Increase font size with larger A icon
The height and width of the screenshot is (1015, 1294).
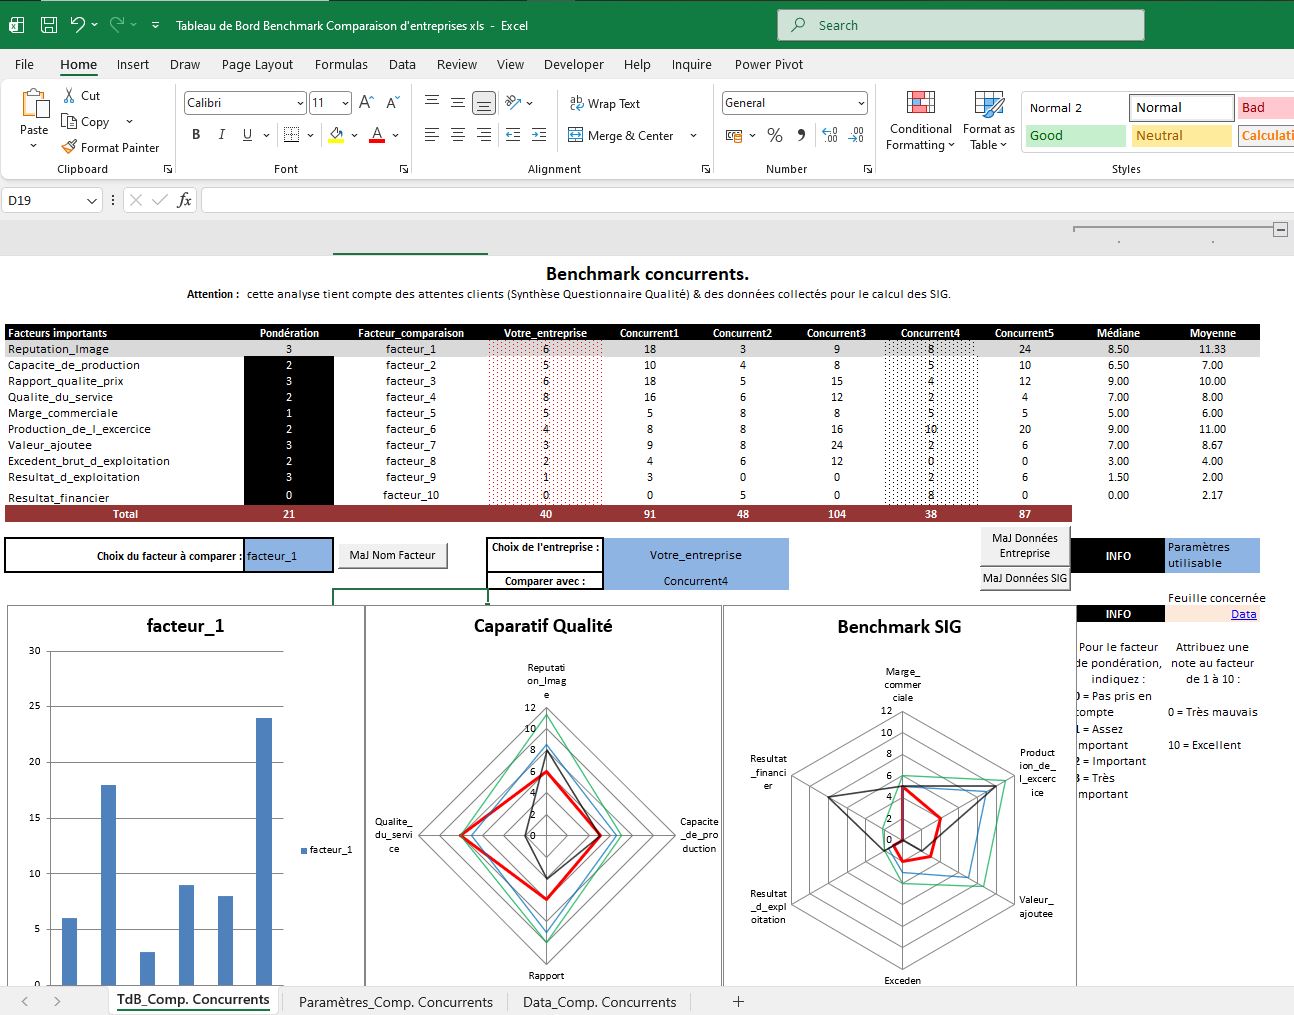[366, 103]
